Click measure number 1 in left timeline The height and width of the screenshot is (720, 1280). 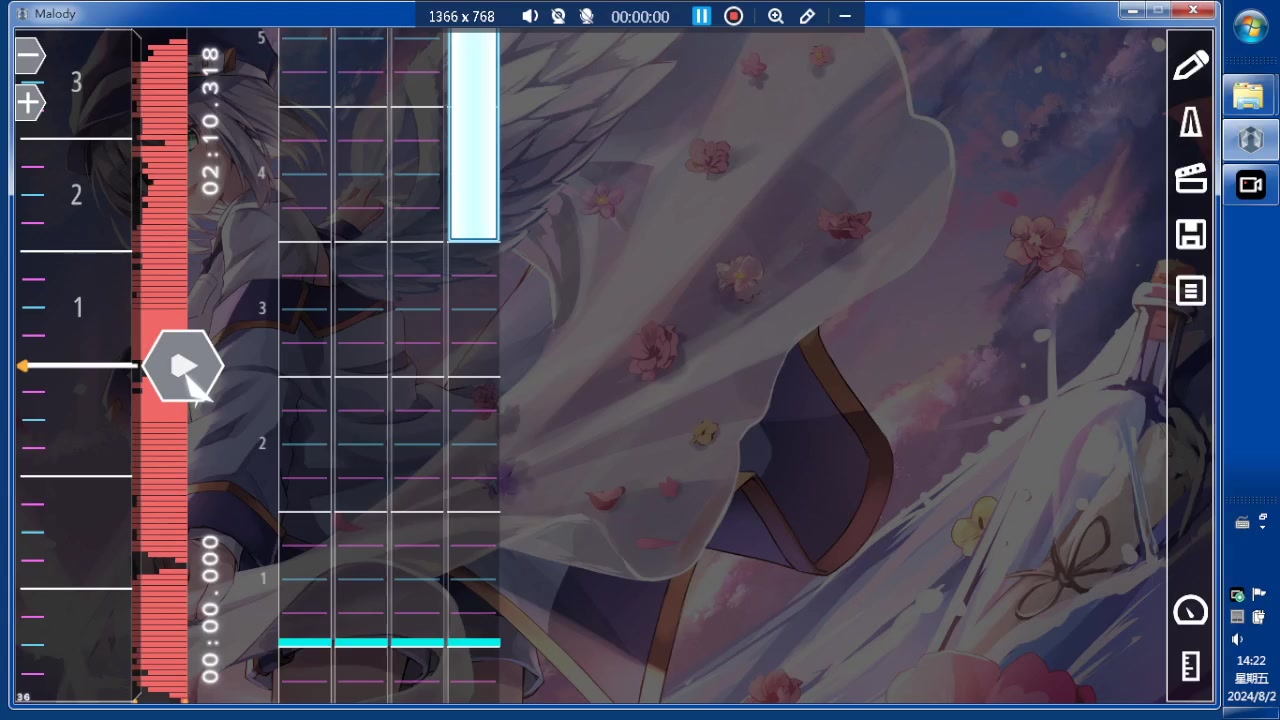(78, 307)
